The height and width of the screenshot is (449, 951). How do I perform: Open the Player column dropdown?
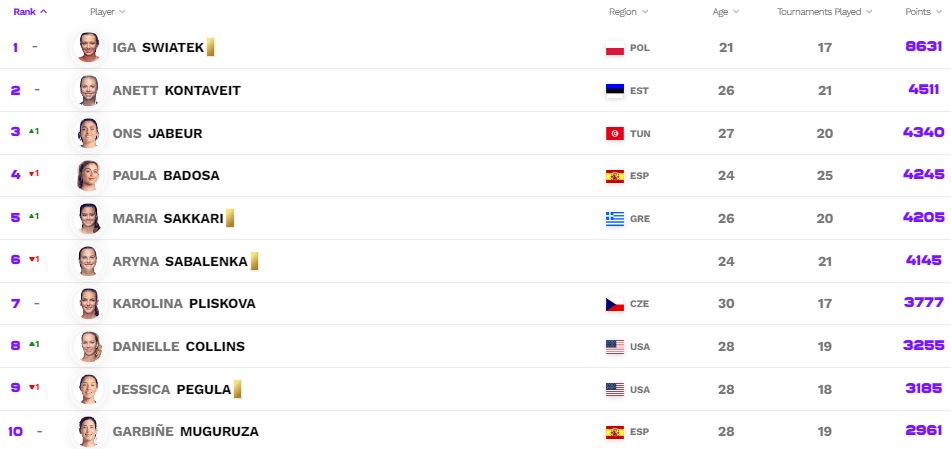108,12
